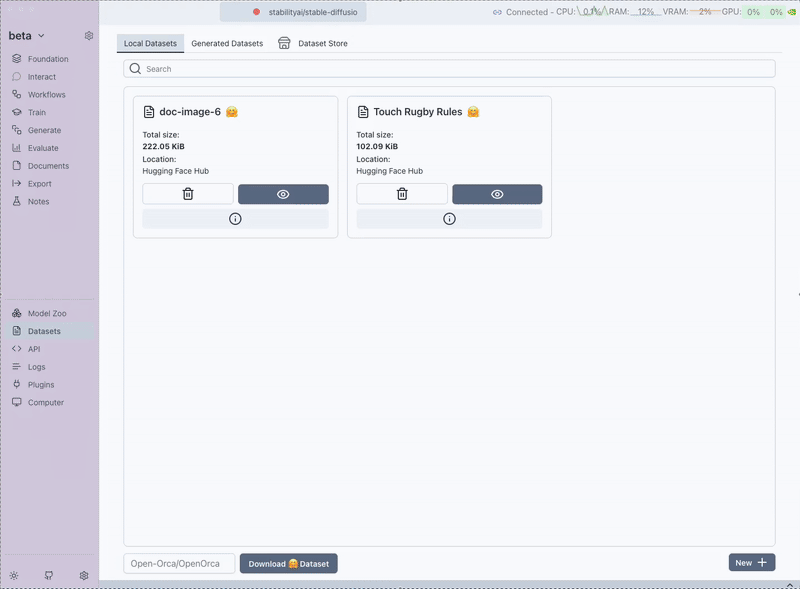Open info for Touch Rugby Rules dataset
The image size is (800, 589).
tap(449, 219)
